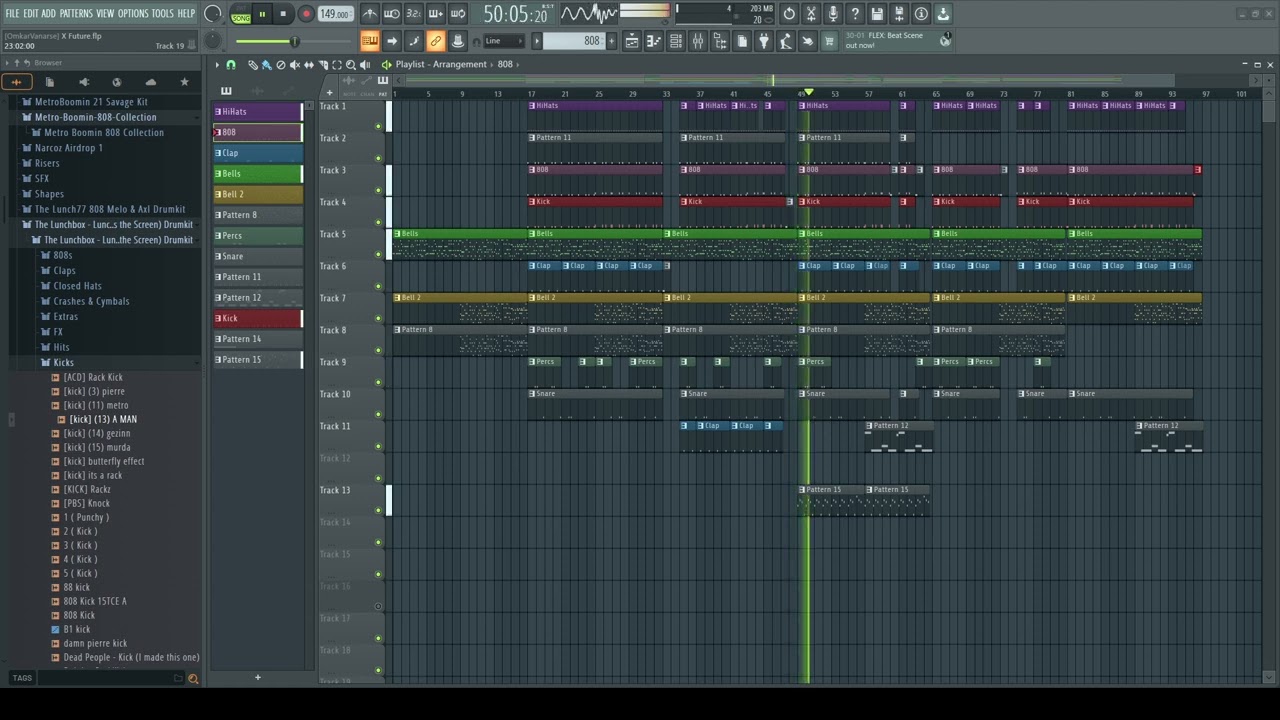
Task: Select the Slip tool in Playlist
Action: [x=309, y=65]
